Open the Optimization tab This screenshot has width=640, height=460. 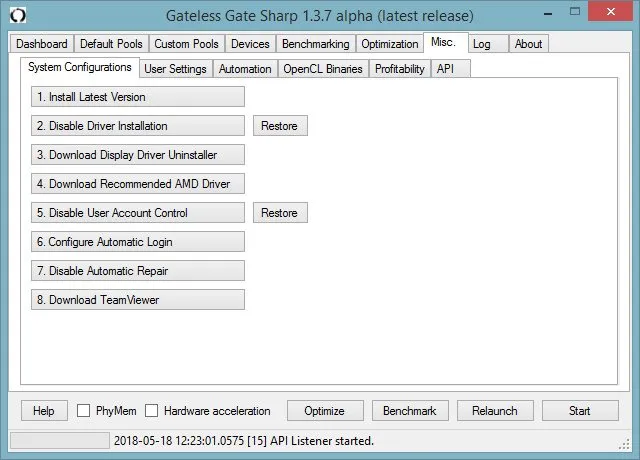point(389,44)
